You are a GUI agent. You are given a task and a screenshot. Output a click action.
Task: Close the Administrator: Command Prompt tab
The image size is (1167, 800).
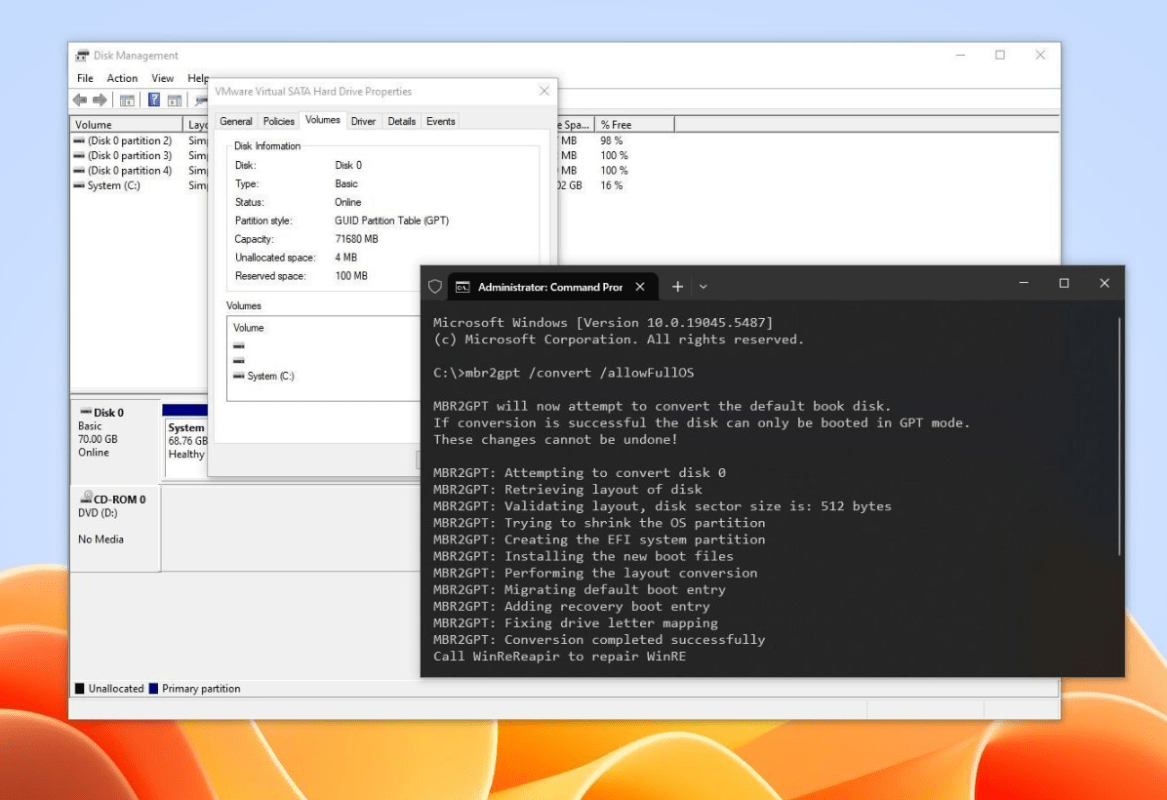click(640, 287)
